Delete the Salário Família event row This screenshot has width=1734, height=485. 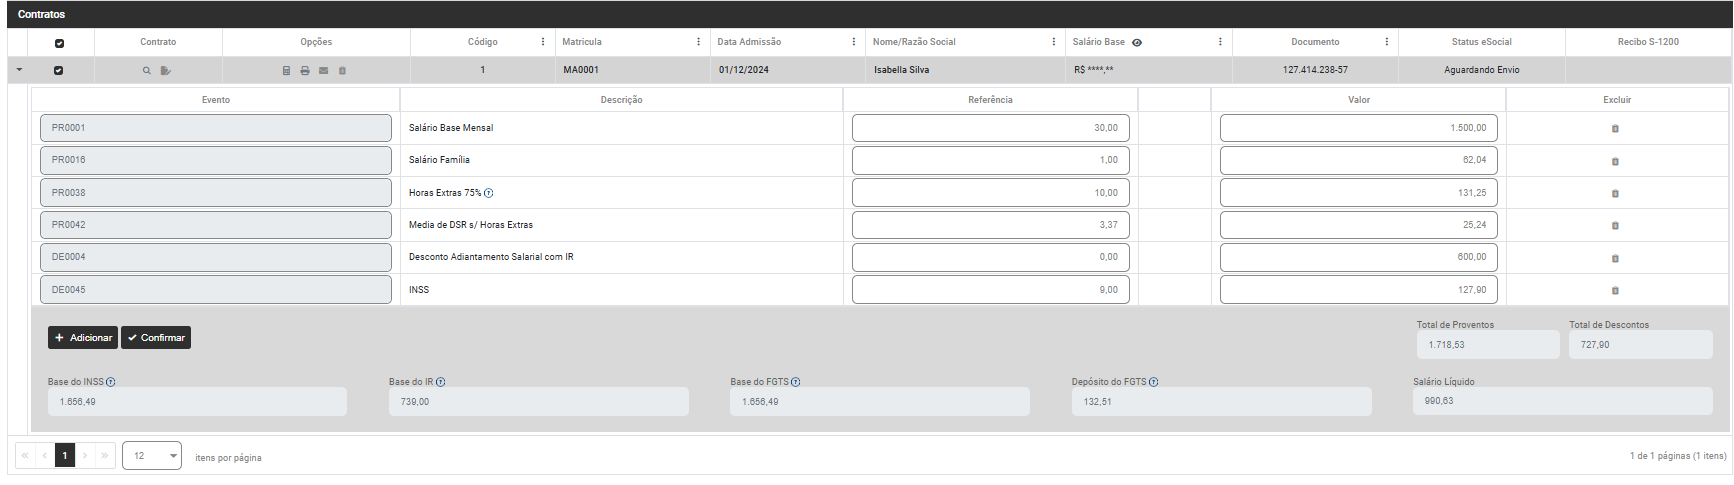pyautogui.click(x=1615, y=161)
